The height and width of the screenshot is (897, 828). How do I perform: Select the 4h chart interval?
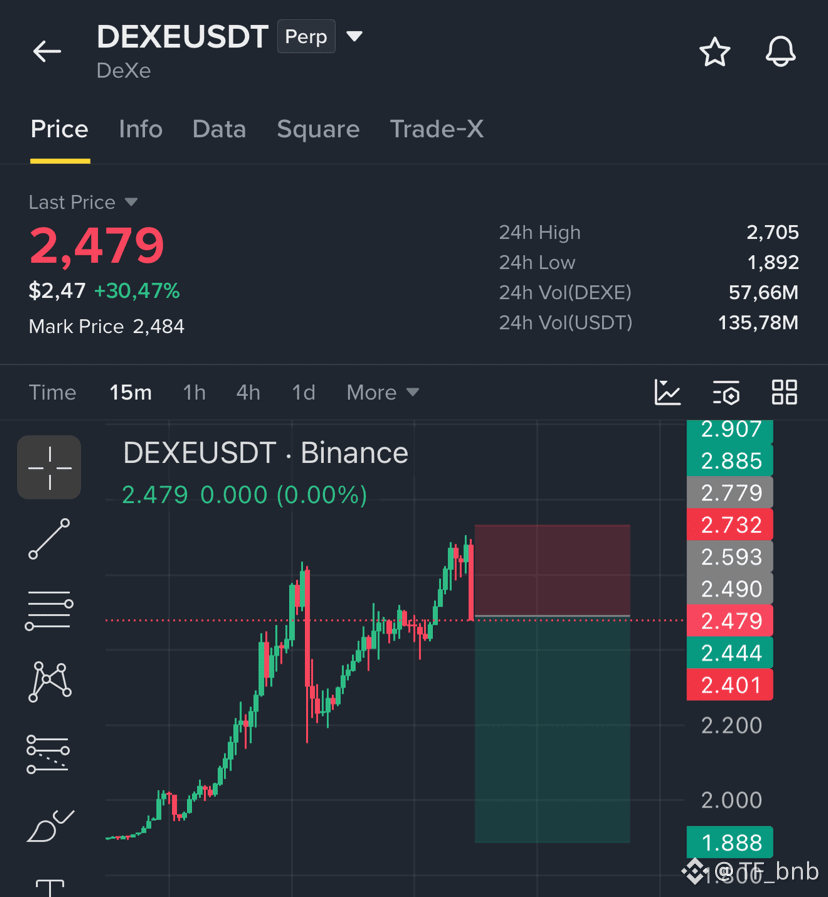tap(248, 393)
